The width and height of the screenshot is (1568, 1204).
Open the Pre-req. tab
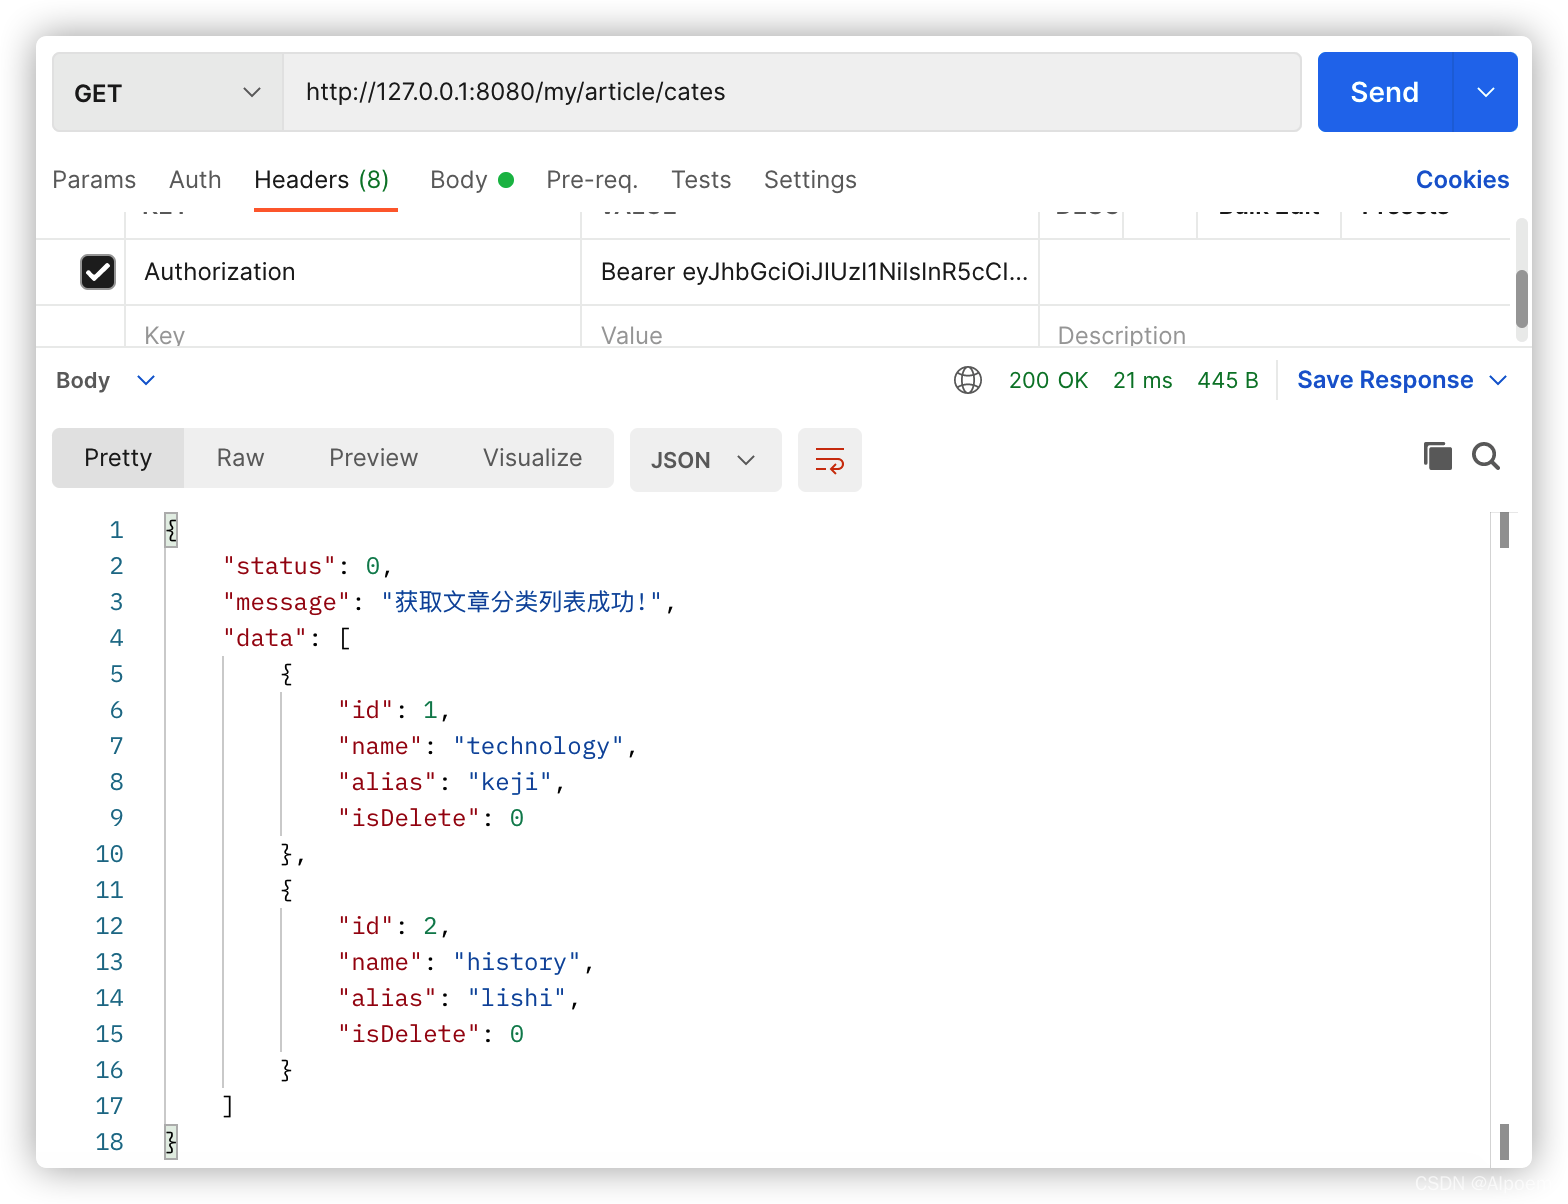coord(592,180)
